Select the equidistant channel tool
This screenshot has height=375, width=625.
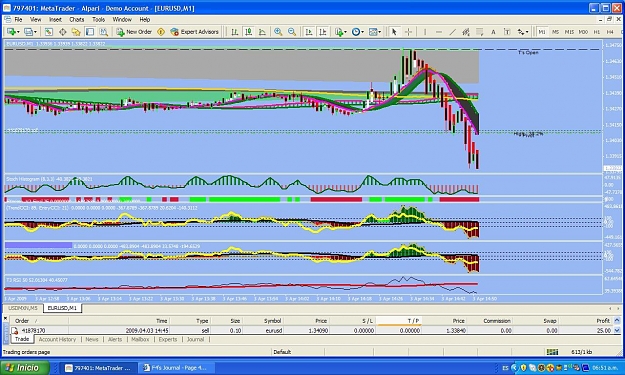[466, 32]
